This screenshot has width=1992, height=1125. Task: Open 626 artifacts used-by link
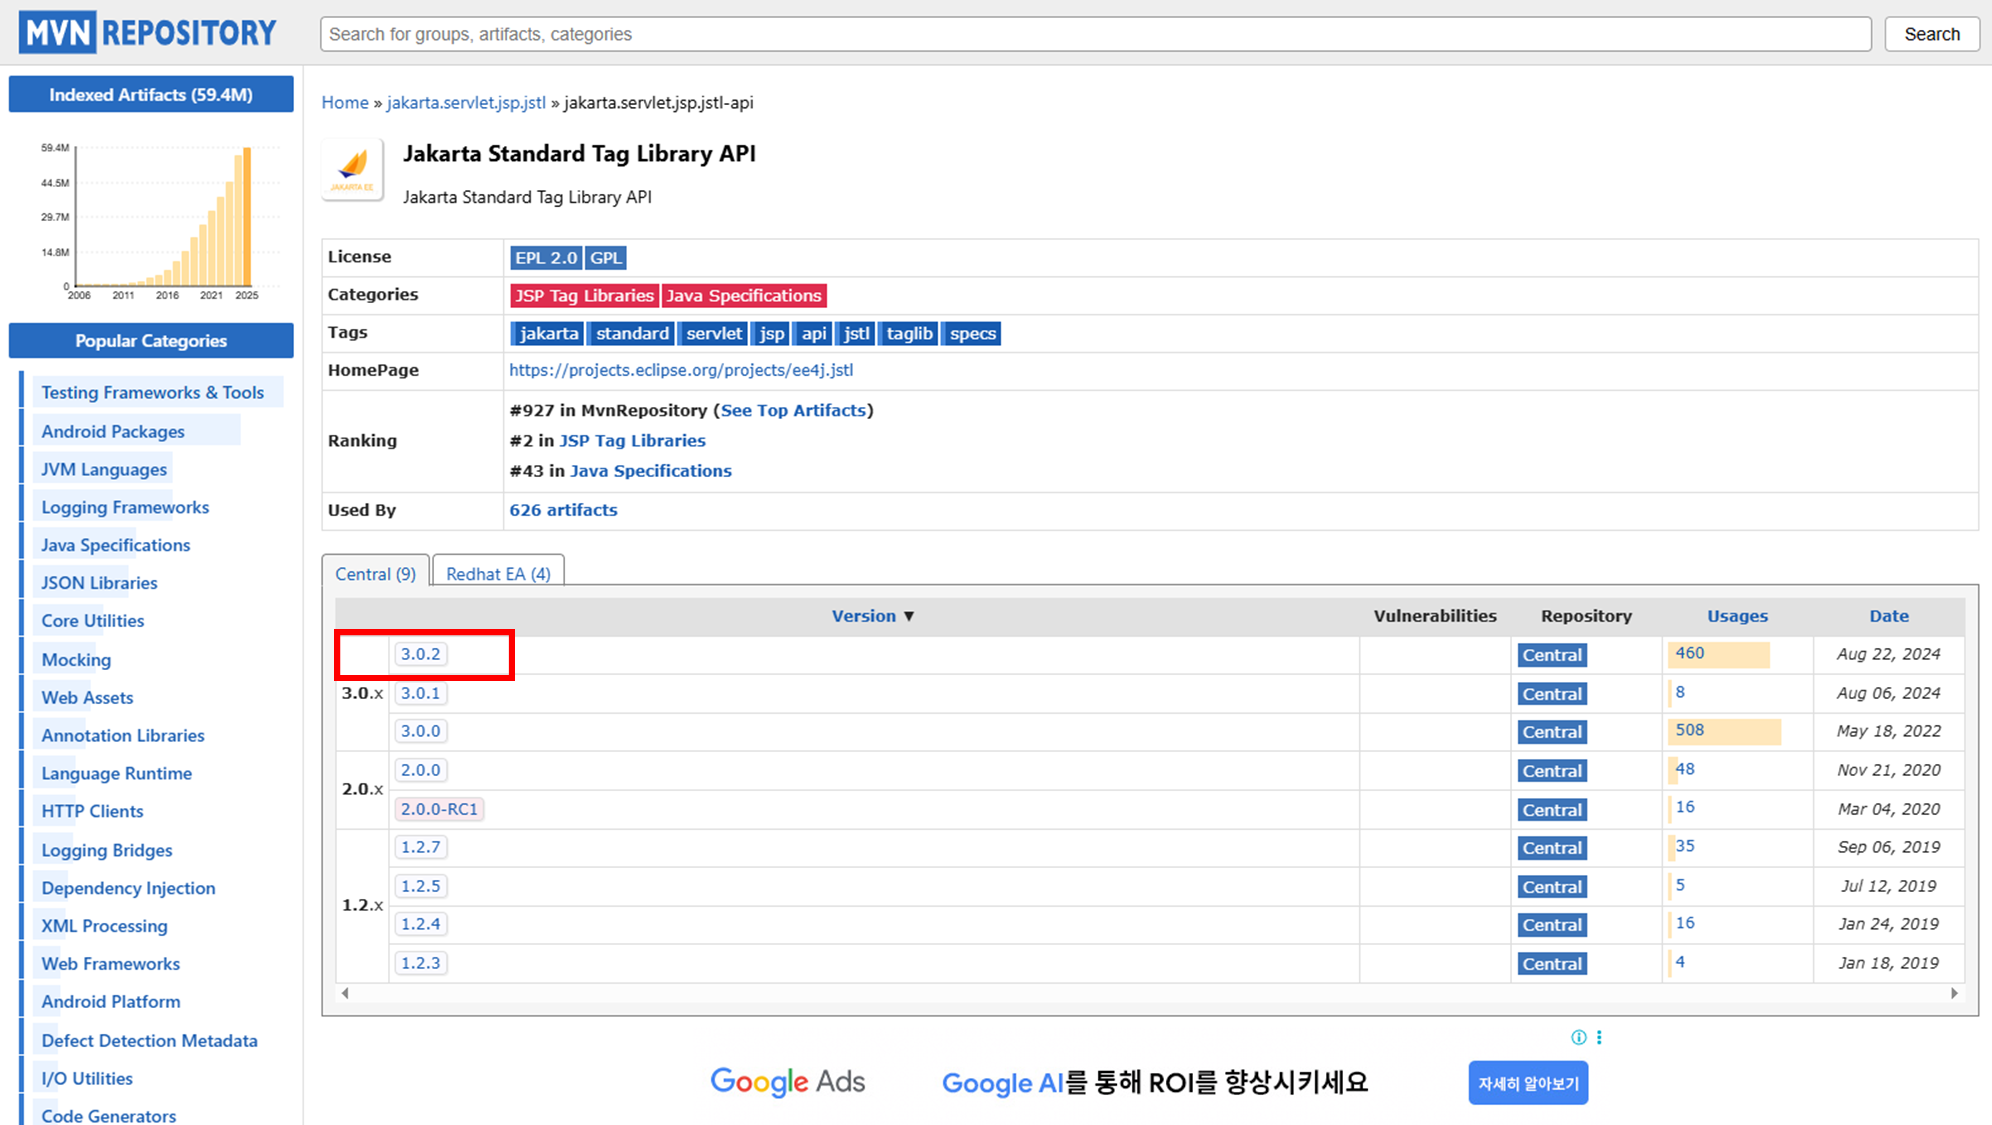click(563, 510)
